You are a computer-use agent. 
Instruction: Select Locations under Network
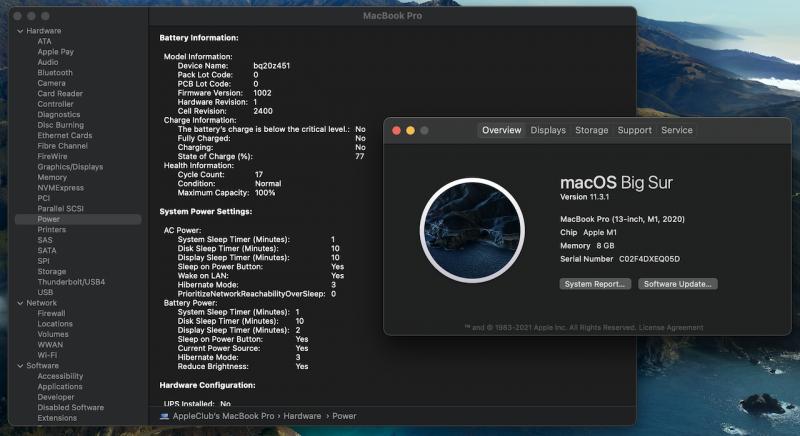point(55,324)
